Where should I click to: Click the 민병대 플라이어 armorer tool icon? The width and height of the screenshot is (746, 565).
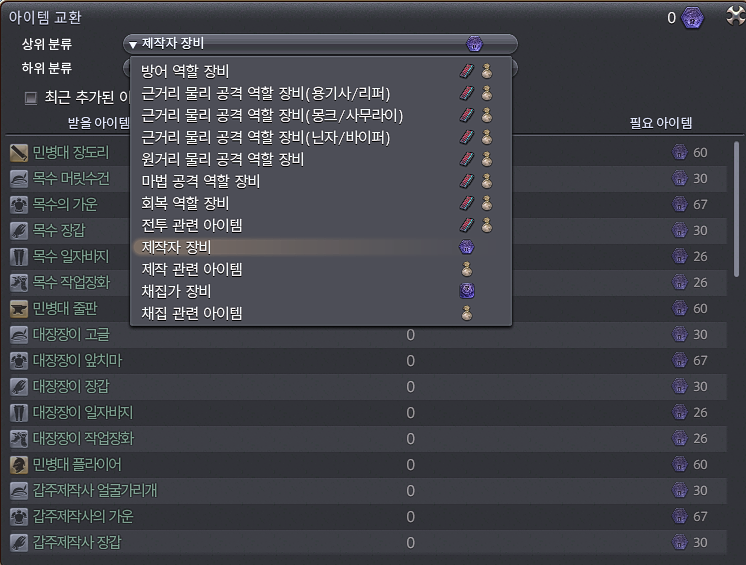pos(19,465)
